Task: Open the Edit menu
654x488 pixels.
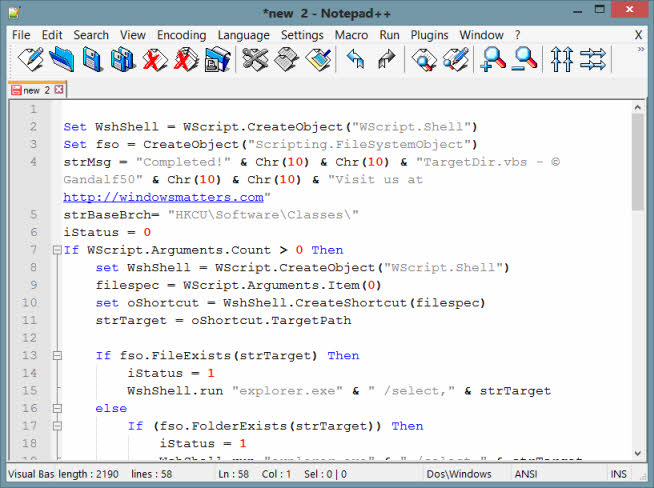Action: pyautogui.click(x=52, y=35)
